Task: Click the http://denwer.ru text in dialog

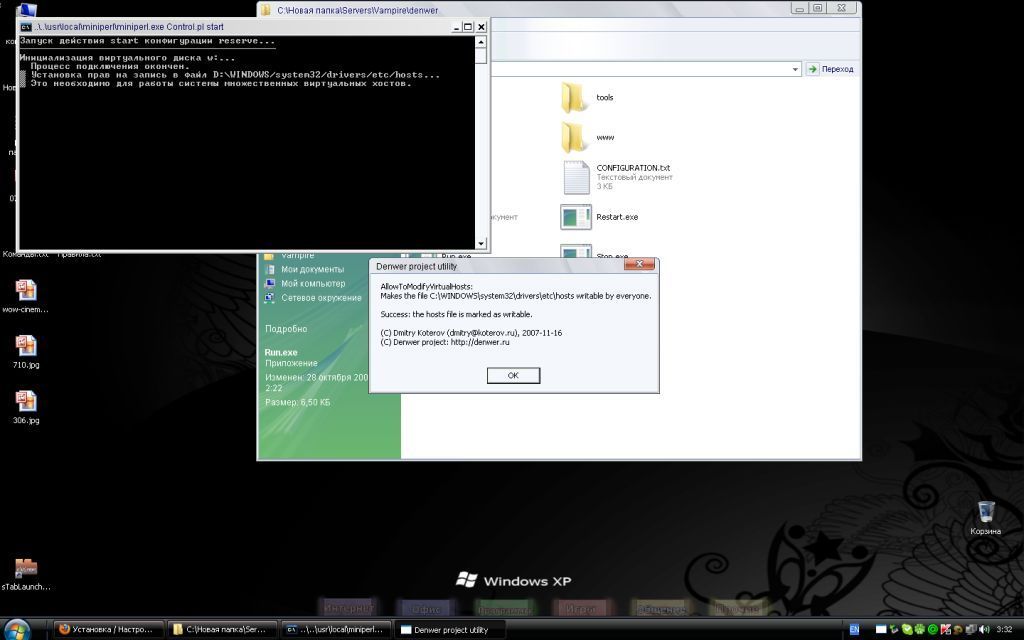Action: tap(480, 342)
